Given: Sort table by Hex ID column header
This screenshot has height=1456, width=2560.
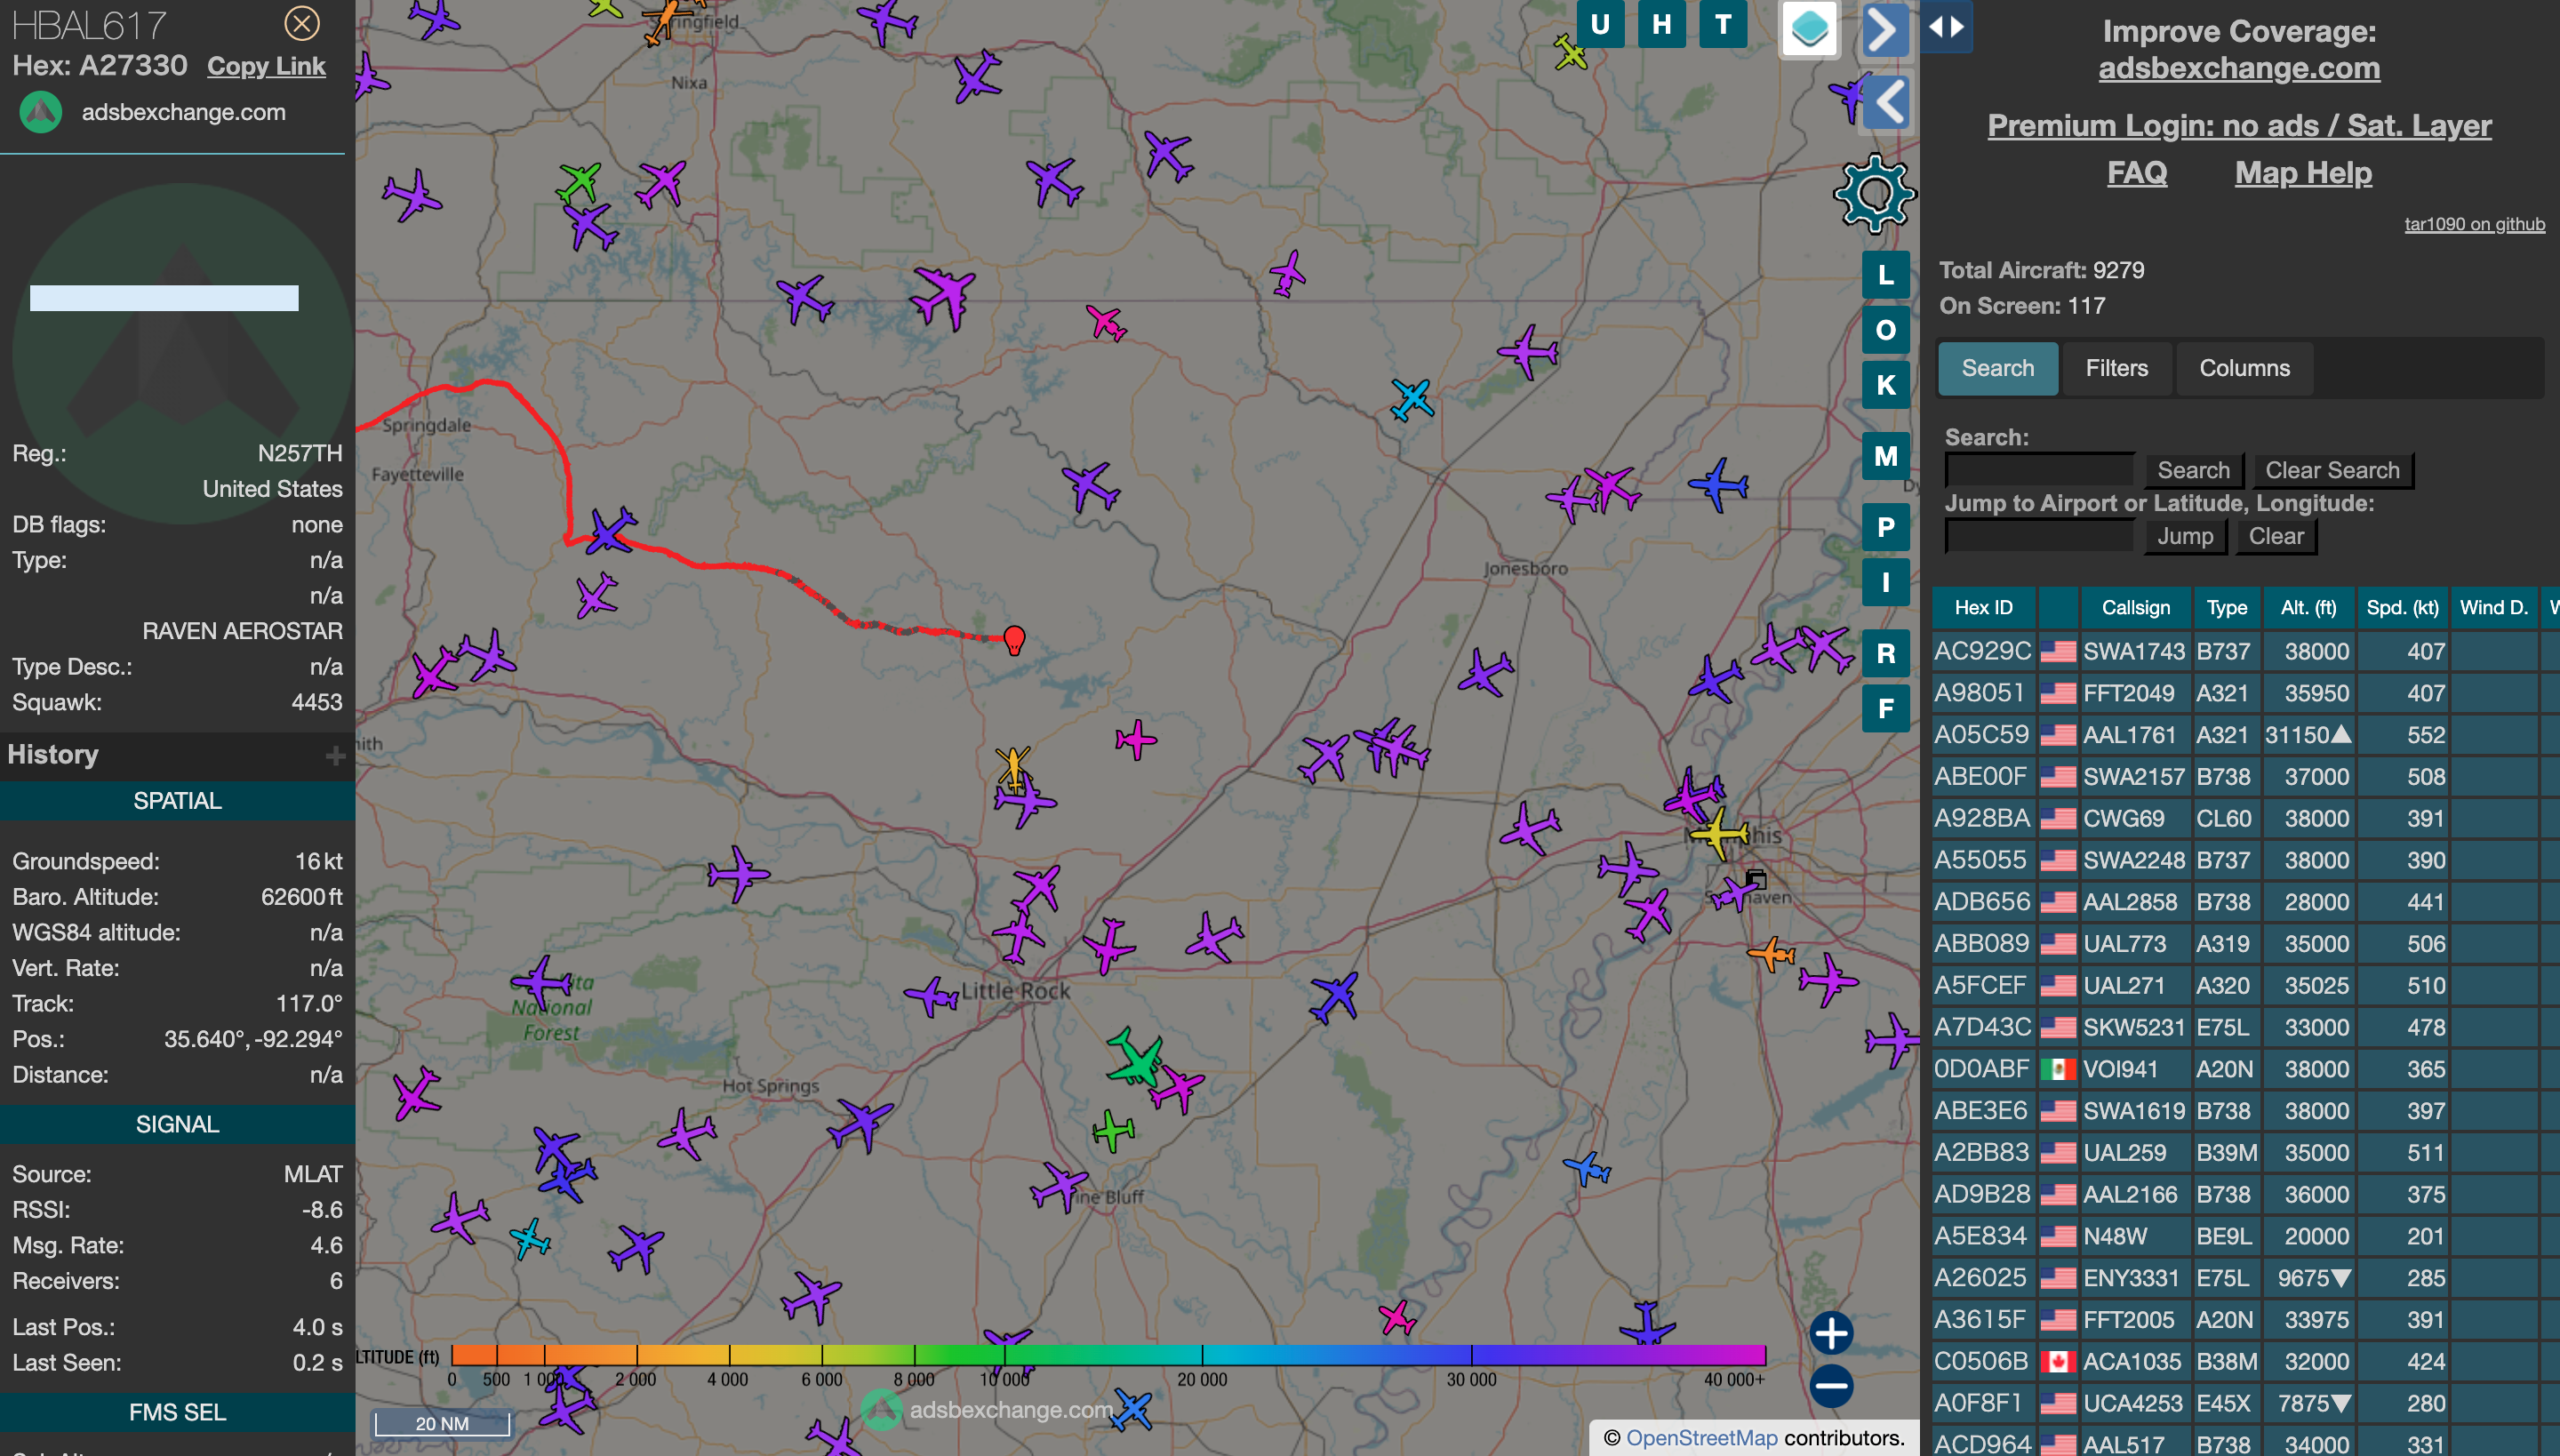Looking at the screenshot, I should pyautogui.click(x=1983, y=608).
